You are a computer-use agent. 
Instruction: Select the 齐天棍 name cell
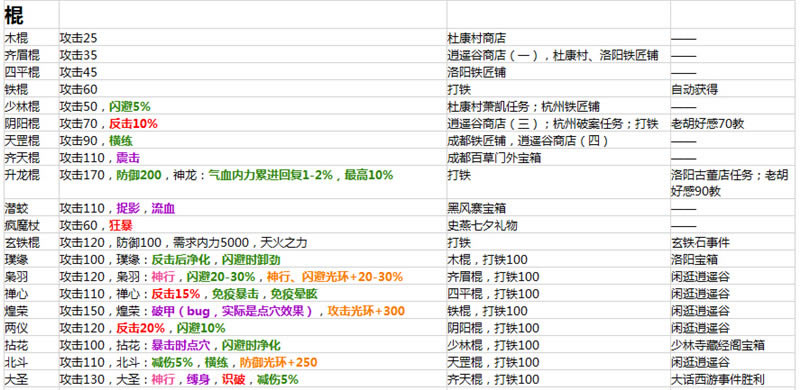[x=31, y=158]
